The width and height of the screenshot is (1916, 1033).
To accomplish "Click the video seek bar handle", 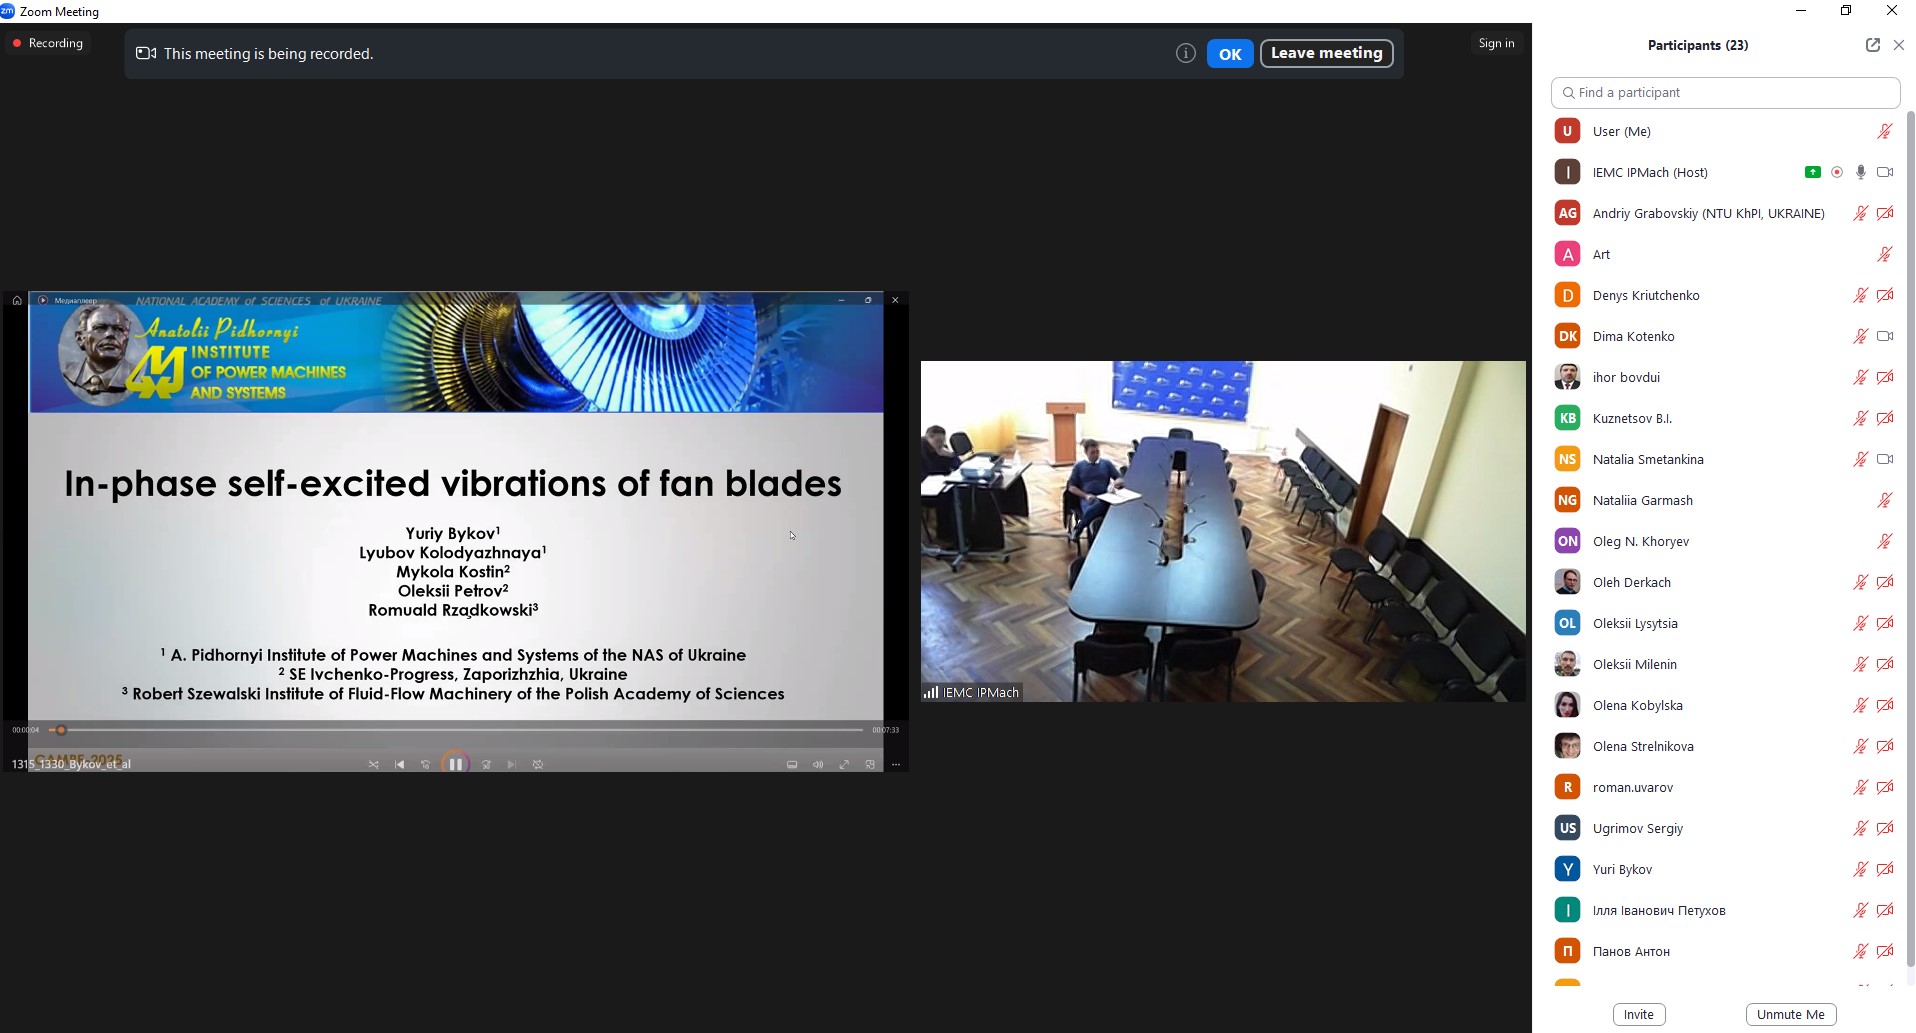I will 61,730.
